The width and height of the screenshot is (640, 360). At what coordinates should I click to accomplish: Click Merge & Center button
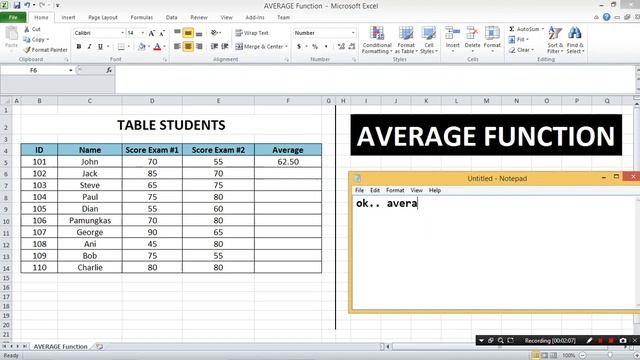coord(259,47)
